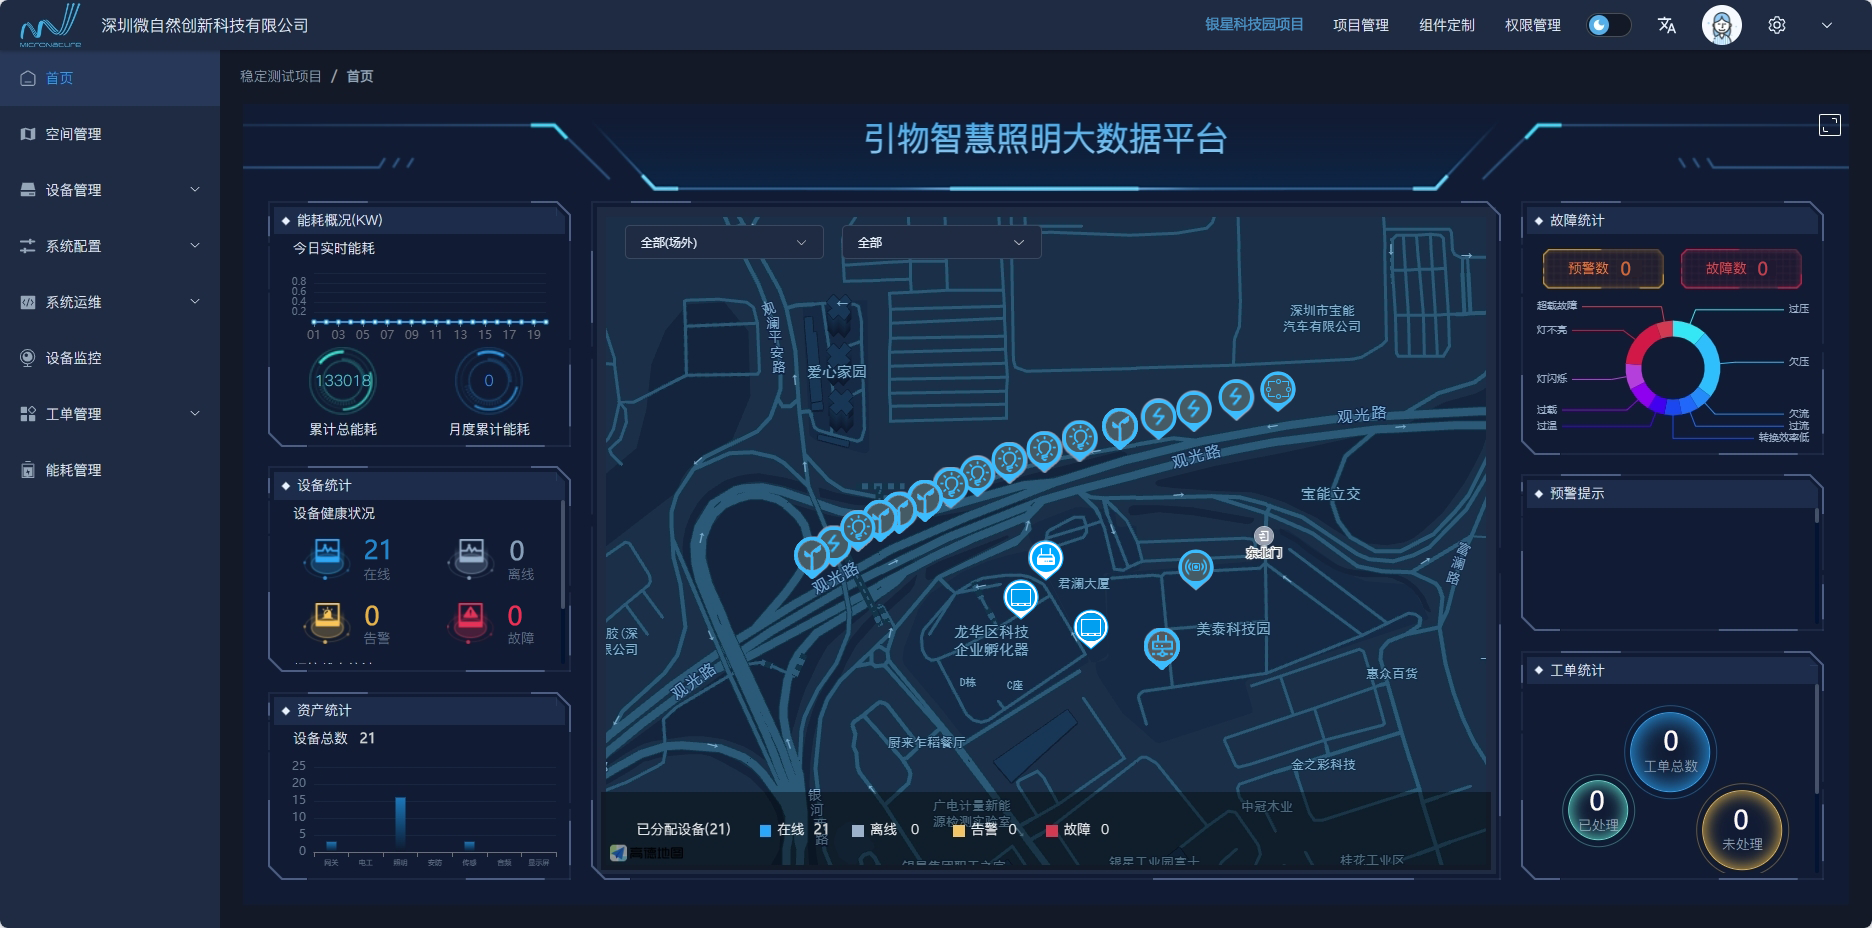Go to 首页 in sidebar
This screenshot has width=1872, height=928.
[110, 78]
